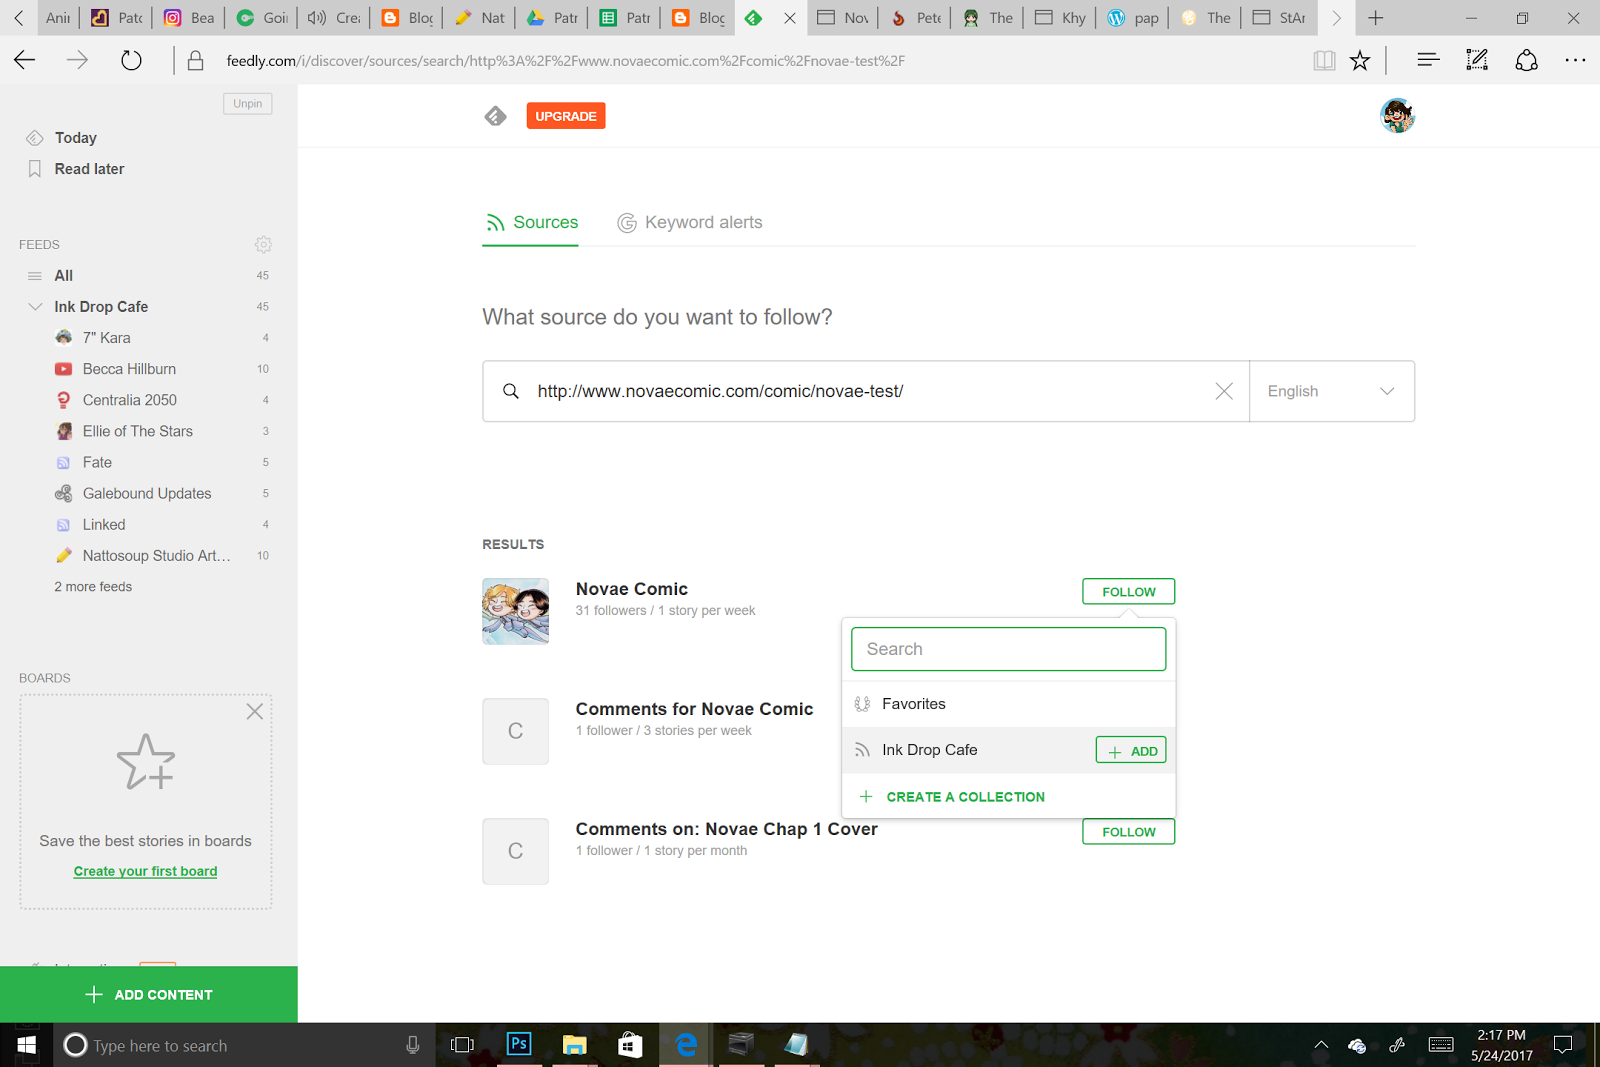Open the Ellie of The Stars feed
This screenshot has width=1600, height=1067.
138,431
